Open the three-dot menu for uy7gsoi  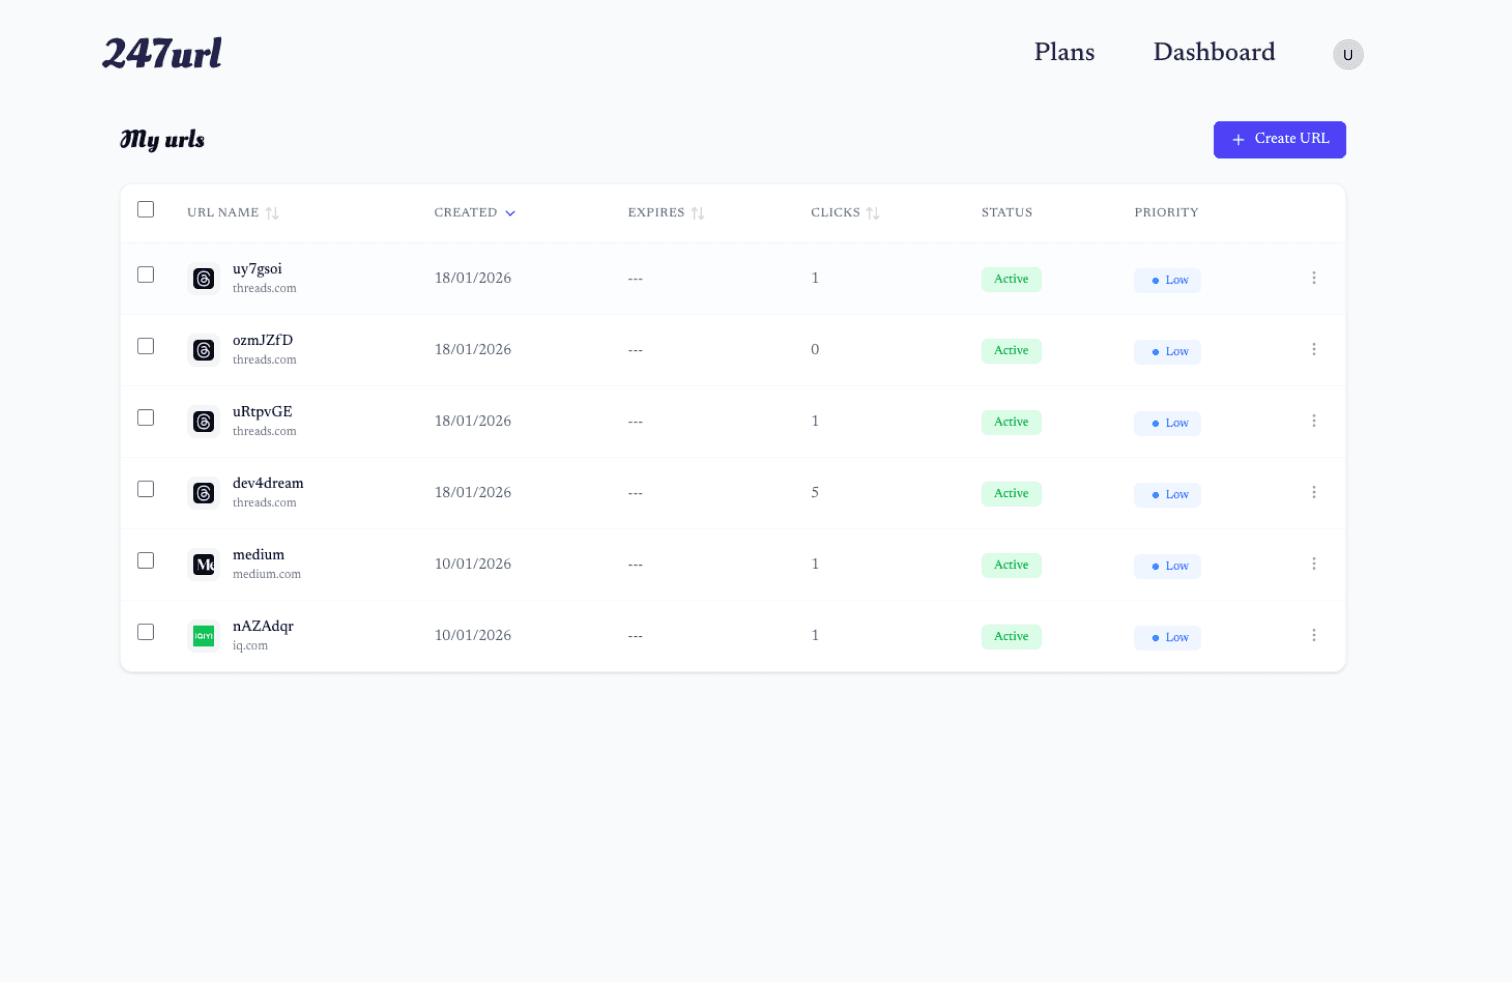[x=1314, y=278]
